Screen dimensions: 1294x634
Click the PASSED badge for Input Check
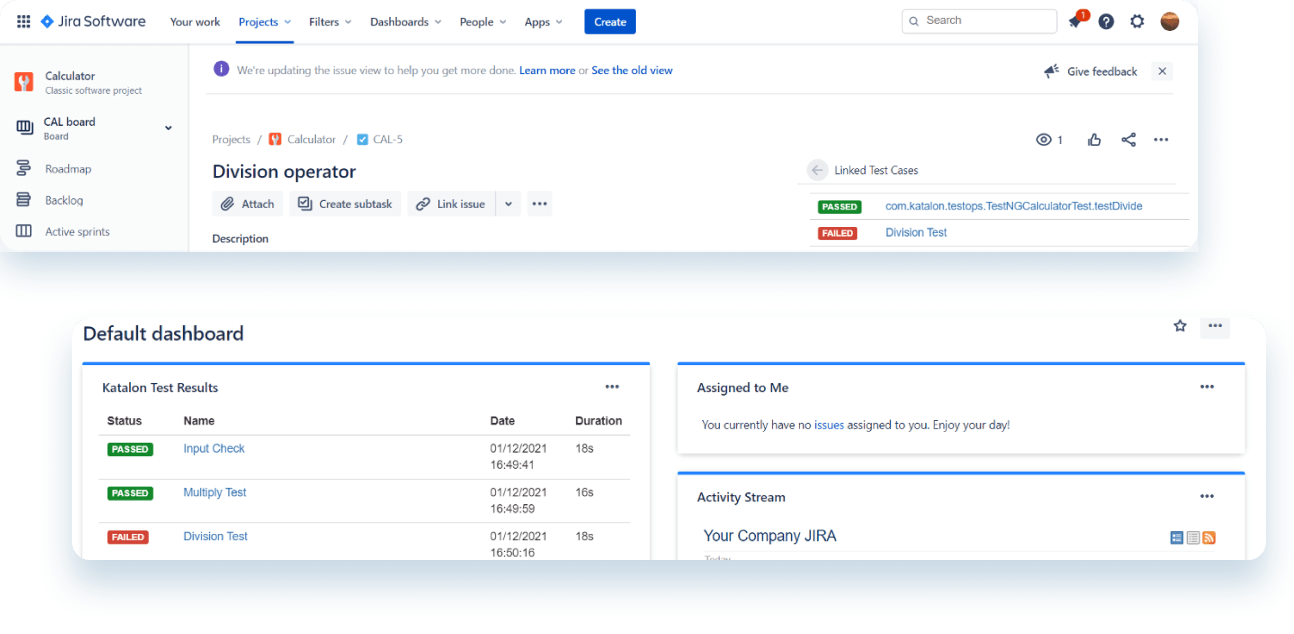pos(130,450)
